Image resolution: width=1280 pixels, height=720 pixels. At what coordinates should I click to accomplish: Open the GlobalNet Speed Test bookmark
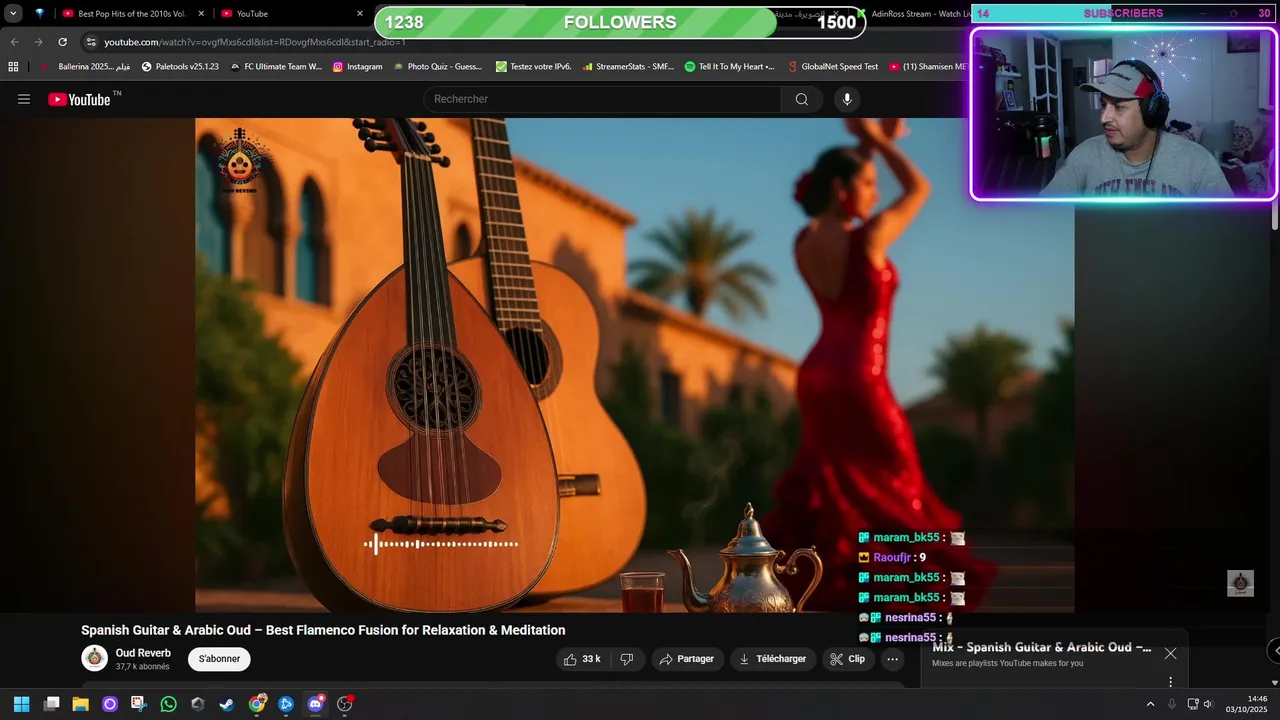pyautogui.click(x=833, y=67)
